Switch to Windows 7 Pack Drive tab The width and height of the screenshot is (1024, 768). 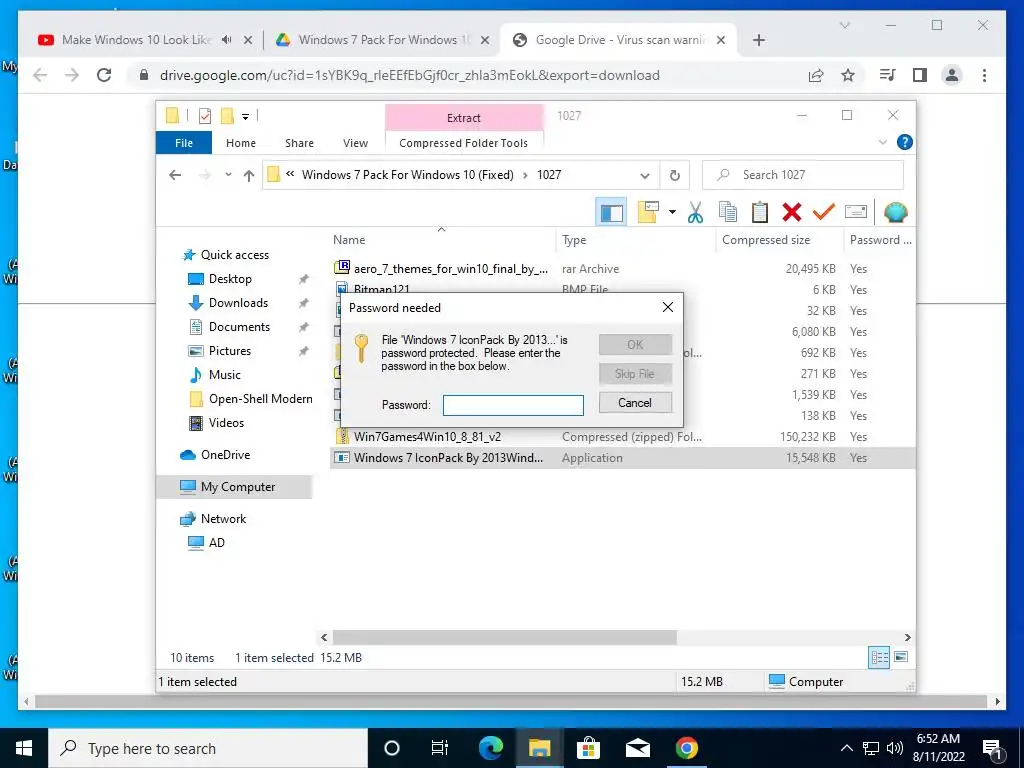(x=382, y=40)
